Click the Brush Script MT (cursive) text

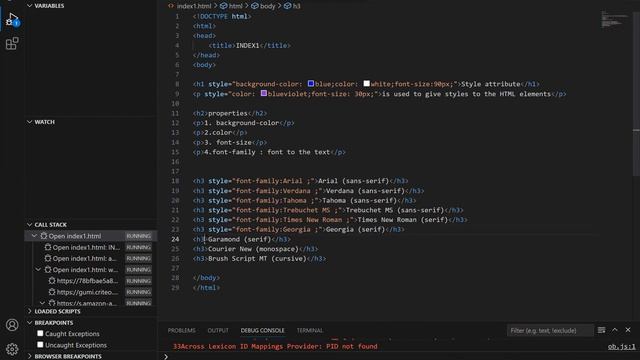point(257,259)
